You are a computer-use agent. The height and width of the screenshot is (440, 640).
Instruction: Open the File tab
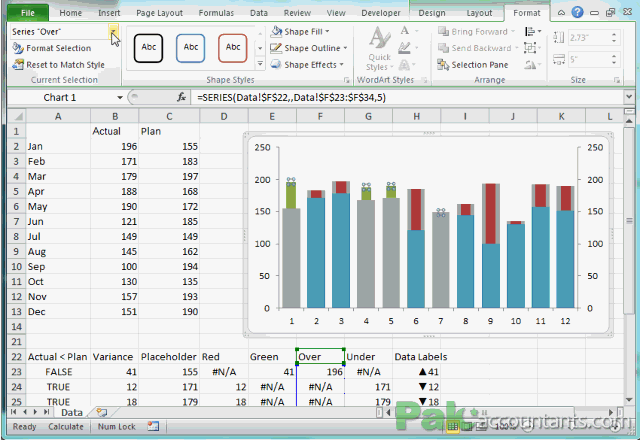(28, 13)
